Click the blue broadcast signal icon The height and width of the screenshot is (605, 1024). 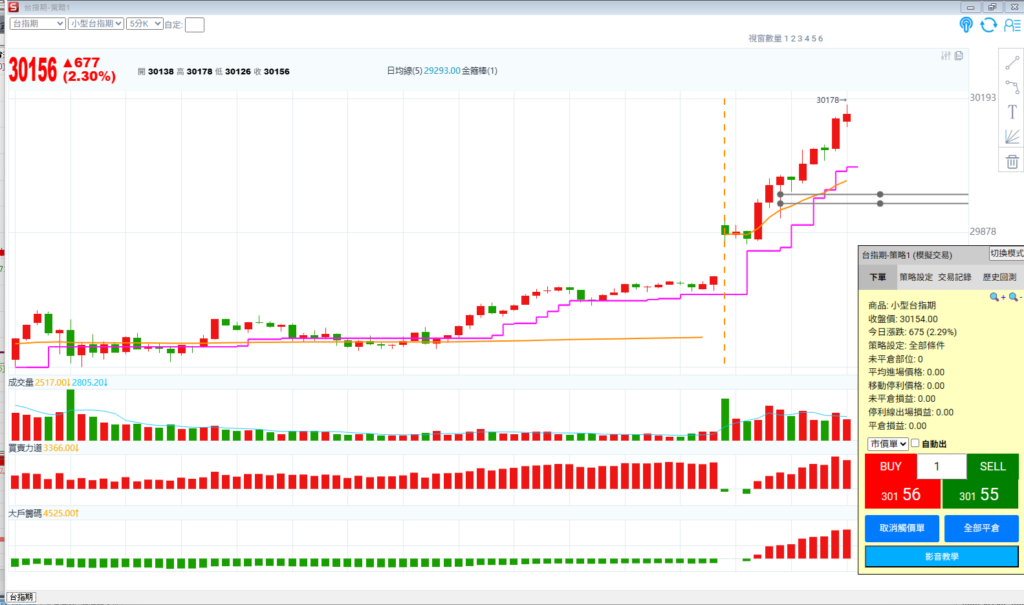pyautogui.click(x=966, y=25)
